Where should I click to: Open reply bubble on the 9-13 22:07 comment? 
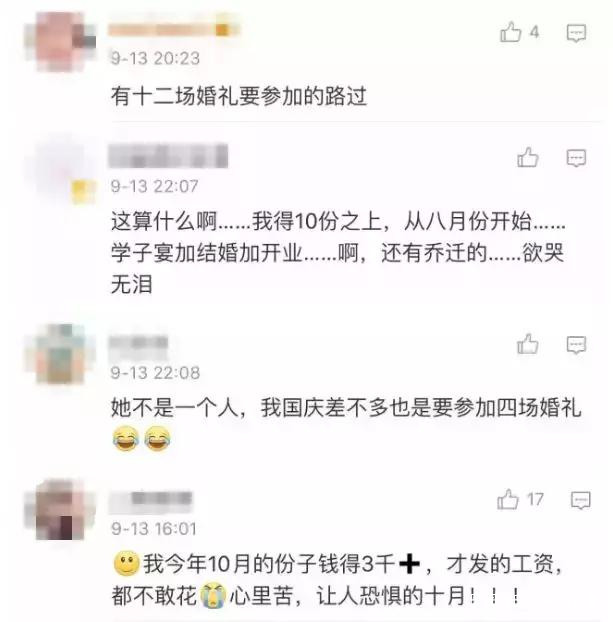576,158
